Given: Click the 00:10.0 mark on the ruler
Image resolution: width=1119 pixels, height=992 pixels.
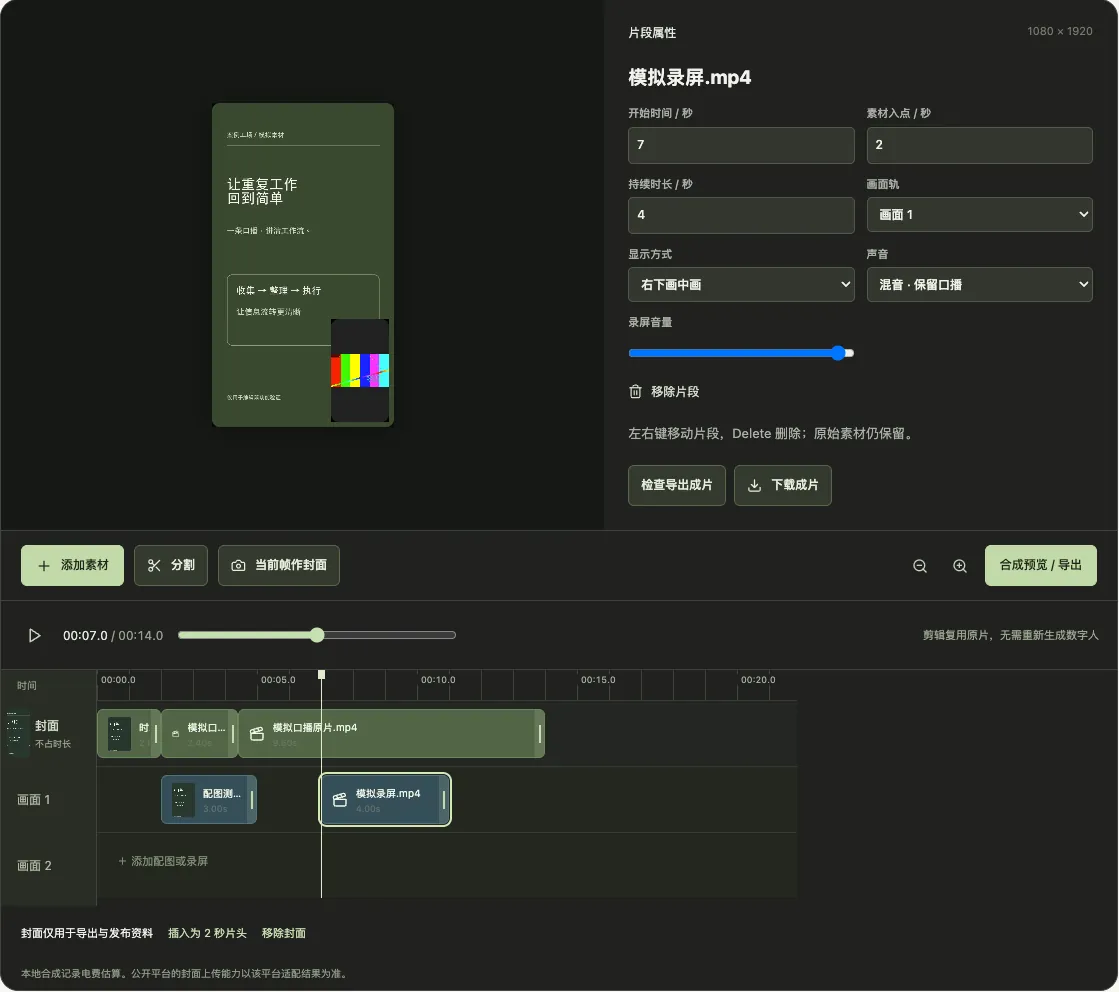Looking at the screenshot, I should coord(437,680).
